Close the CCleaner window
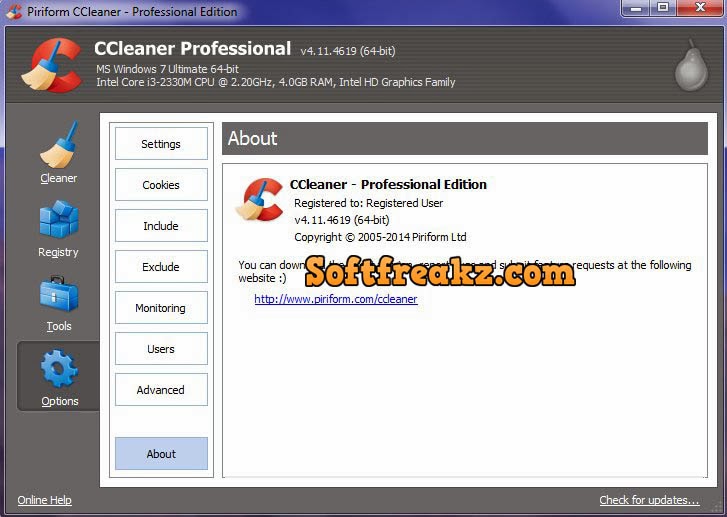Screen dimensions: 727x517 (701, 8)
